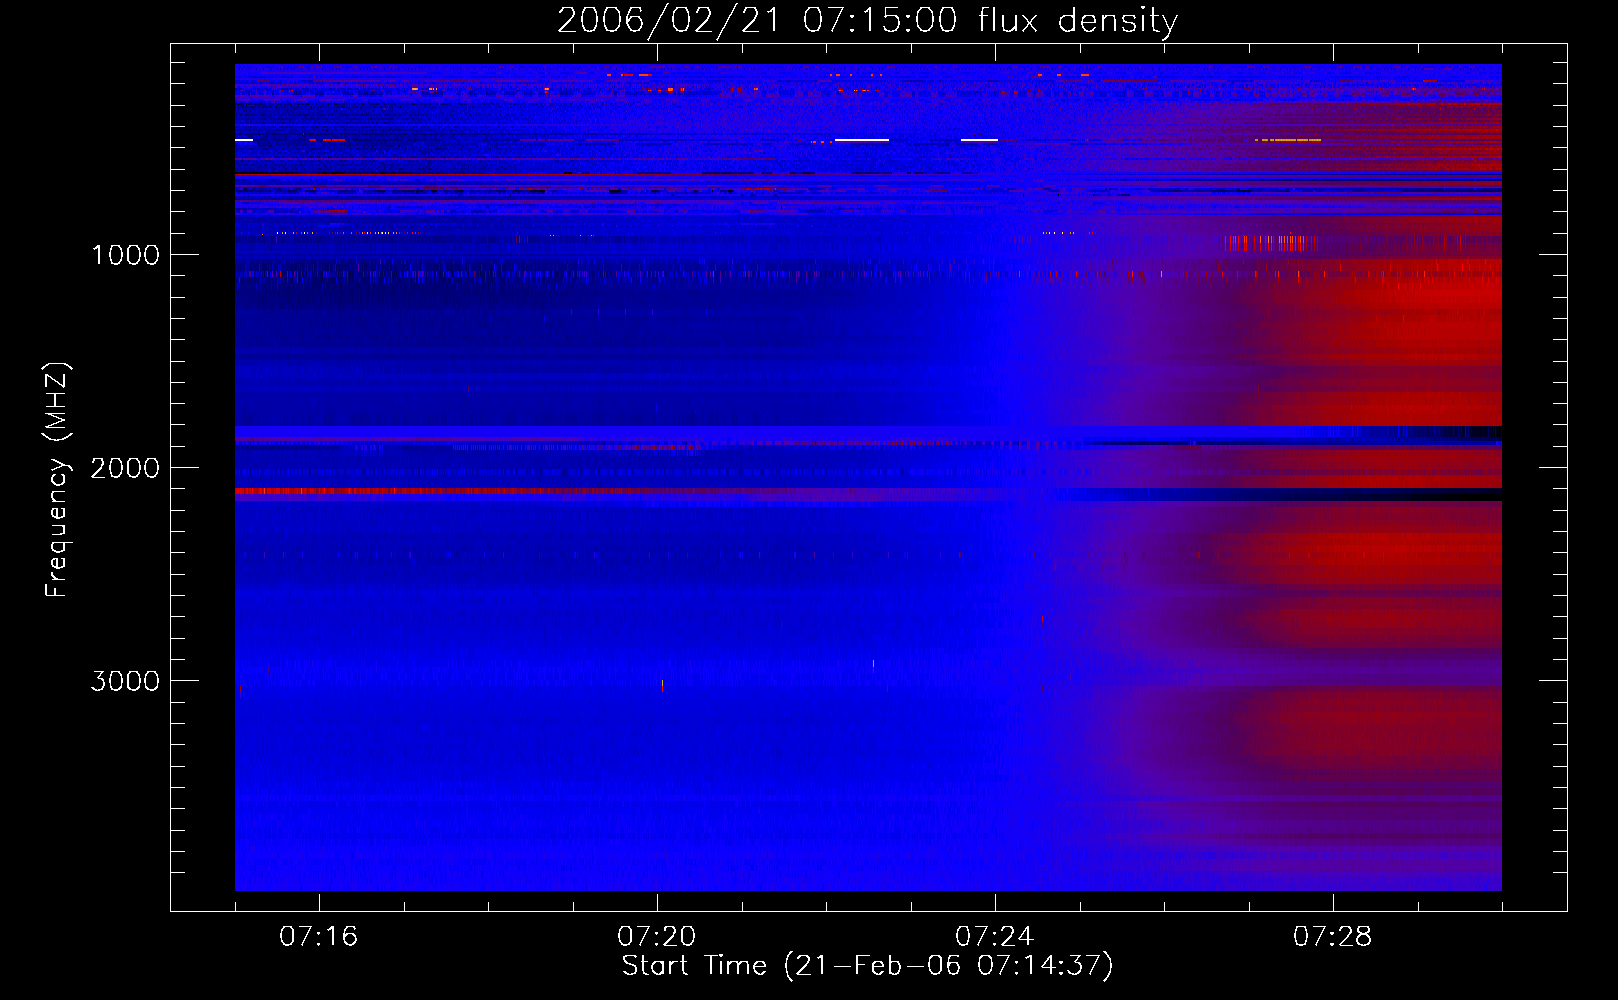Click the 'Start Time (21-Feb-06 07:14:37)' label
This screenshot has width=1618, height=1000.
(867, 966)
